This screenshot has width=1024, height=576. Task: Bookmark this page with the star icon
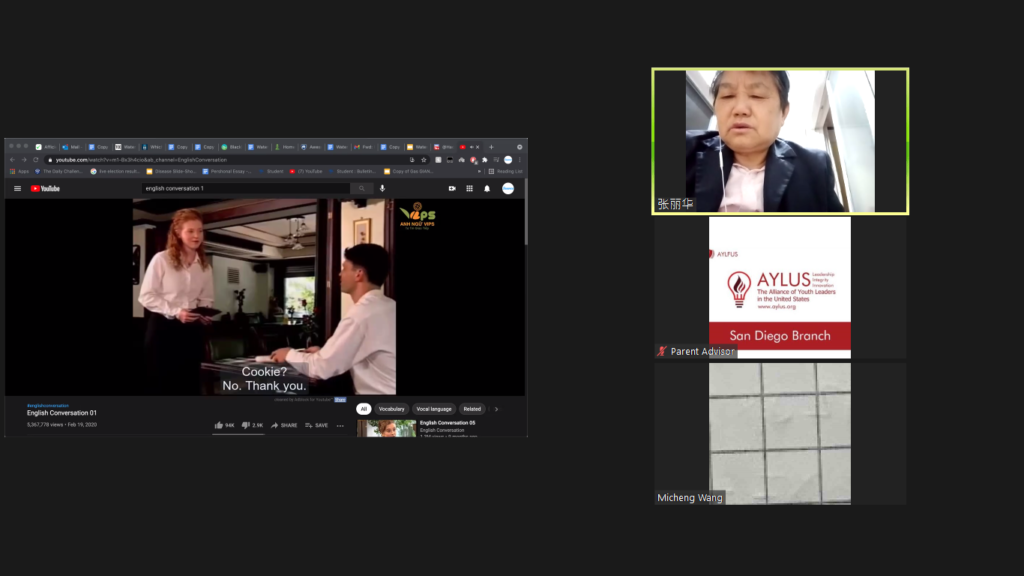coord(424,160)
